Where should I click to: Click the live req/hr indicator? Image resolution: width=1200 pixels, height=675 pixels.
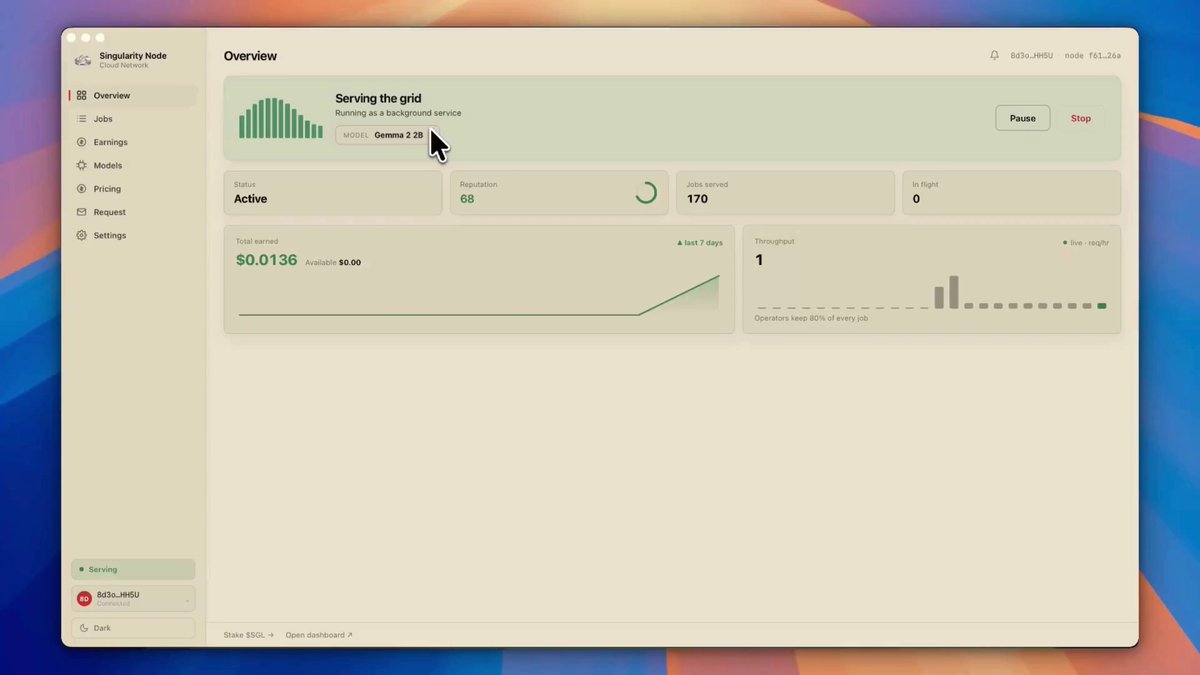1086,243
